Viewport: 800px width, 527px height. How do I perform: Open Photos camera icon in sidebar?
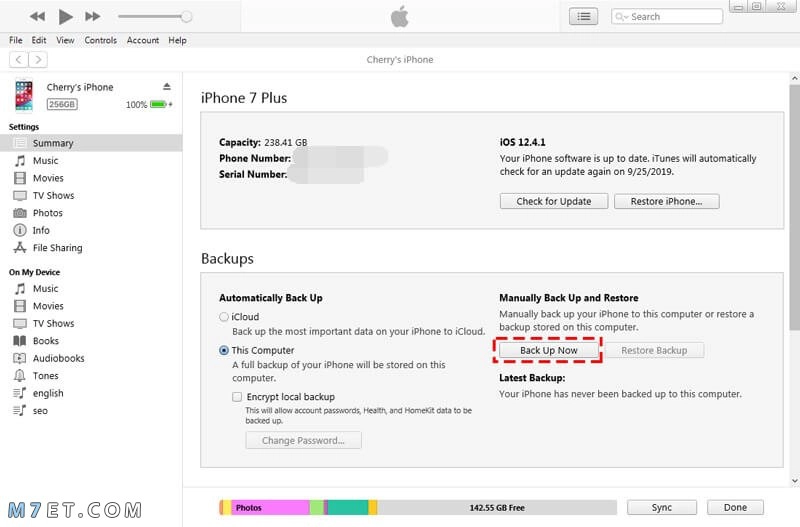[20, 213]
